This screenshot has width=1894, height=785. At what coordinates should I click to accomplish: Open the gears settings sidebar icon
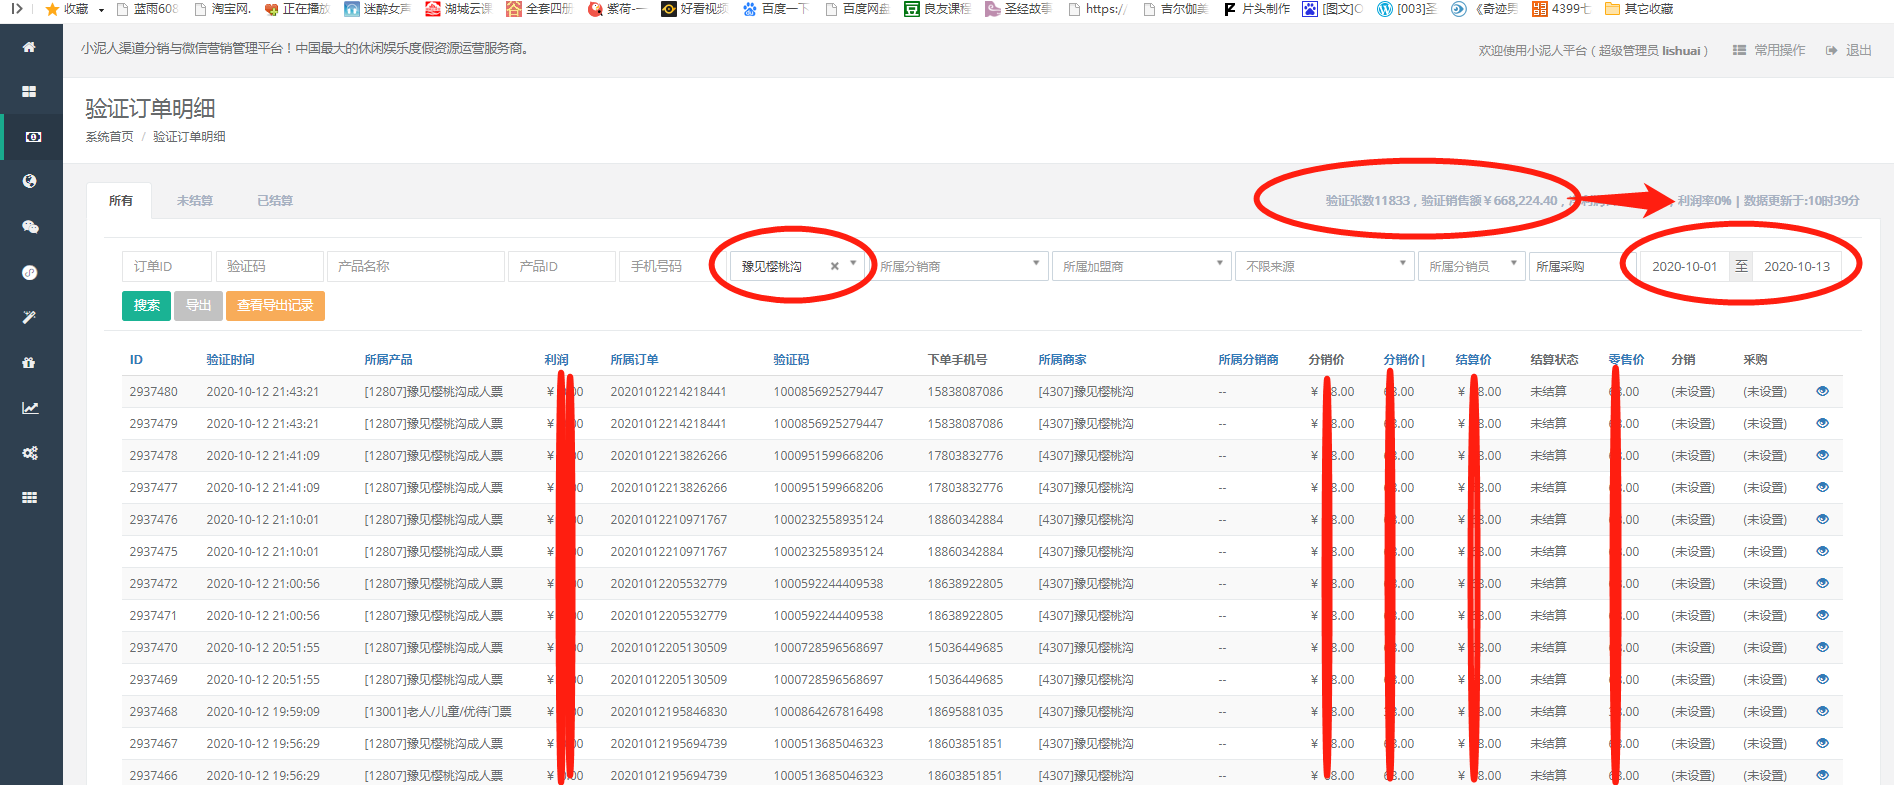click(x=30, y=453)
